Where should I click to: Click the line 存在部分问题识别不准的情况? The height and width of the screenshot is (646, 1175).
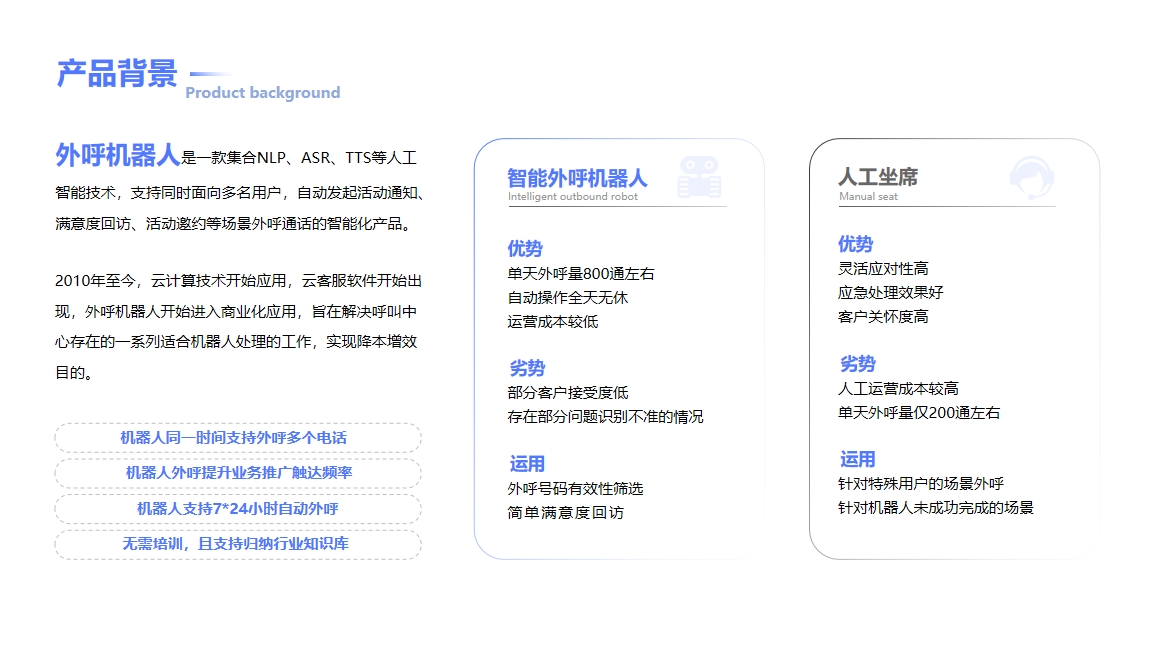click(x=605, y=417)
